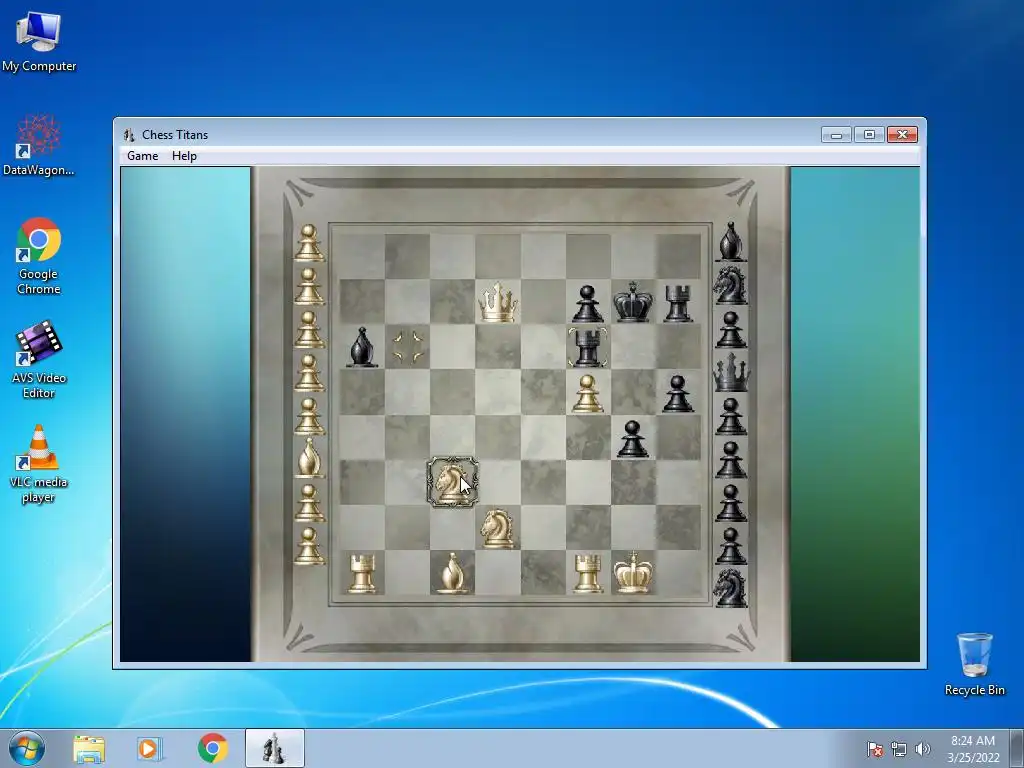Click the captured black bishop at the top right
1024x768 pixels.
[x=731, y=242]
